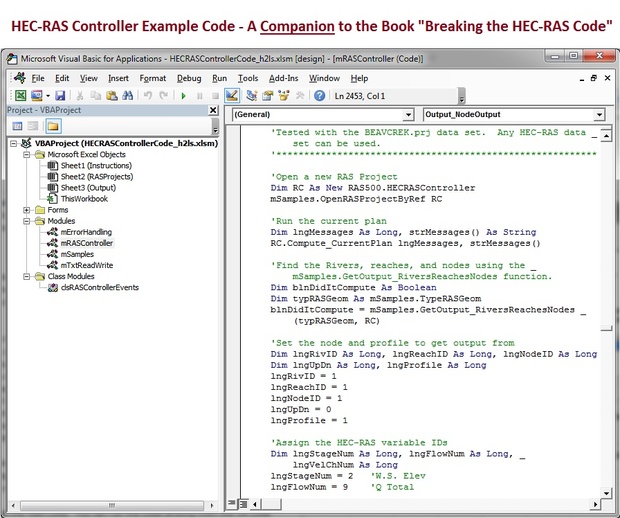Click the Reset stop icon
This screenshot has height=518, width=620.
pyautogui.click(x=215, y=96)
